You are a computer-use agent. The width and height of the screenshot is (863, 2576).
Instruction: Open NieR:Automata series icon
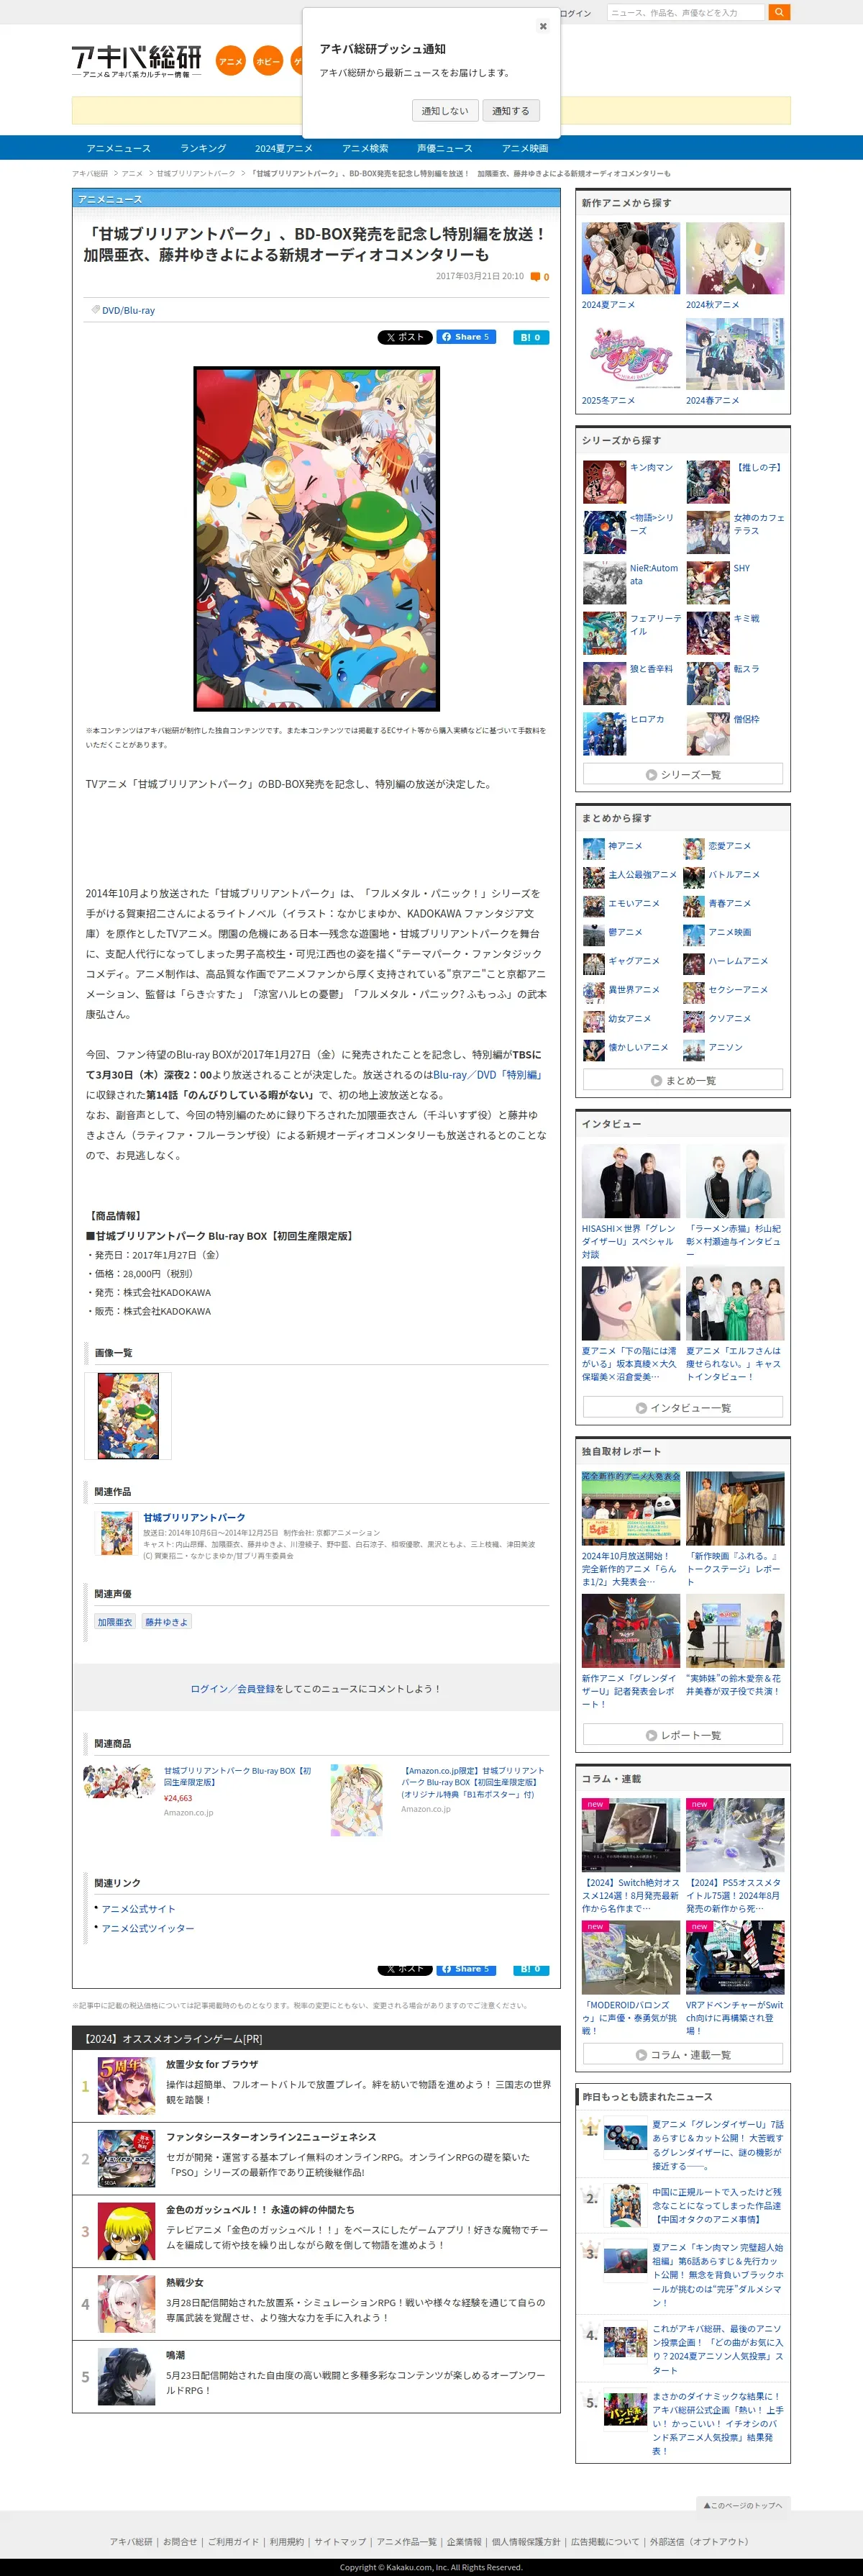coord(604,583)
